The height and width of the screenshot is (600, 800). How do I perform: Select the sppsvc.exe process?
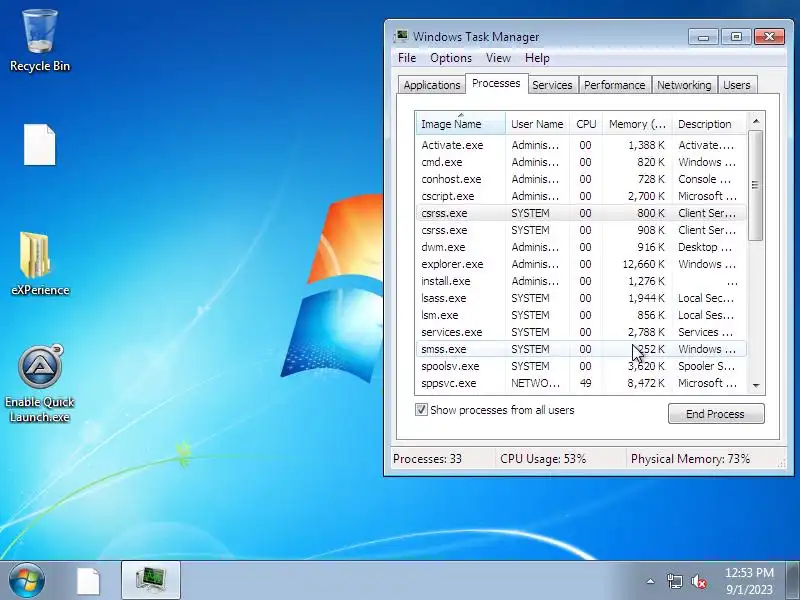(581, 383)
